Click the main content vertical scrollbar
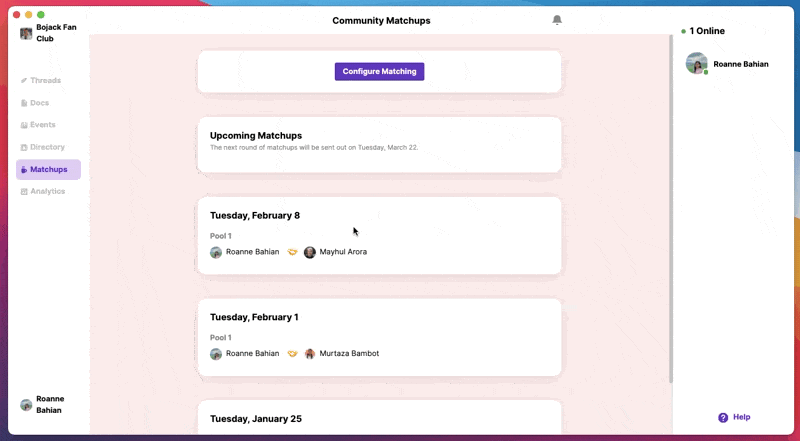Viewport: 800px width, 441px height. click(670, 209)
